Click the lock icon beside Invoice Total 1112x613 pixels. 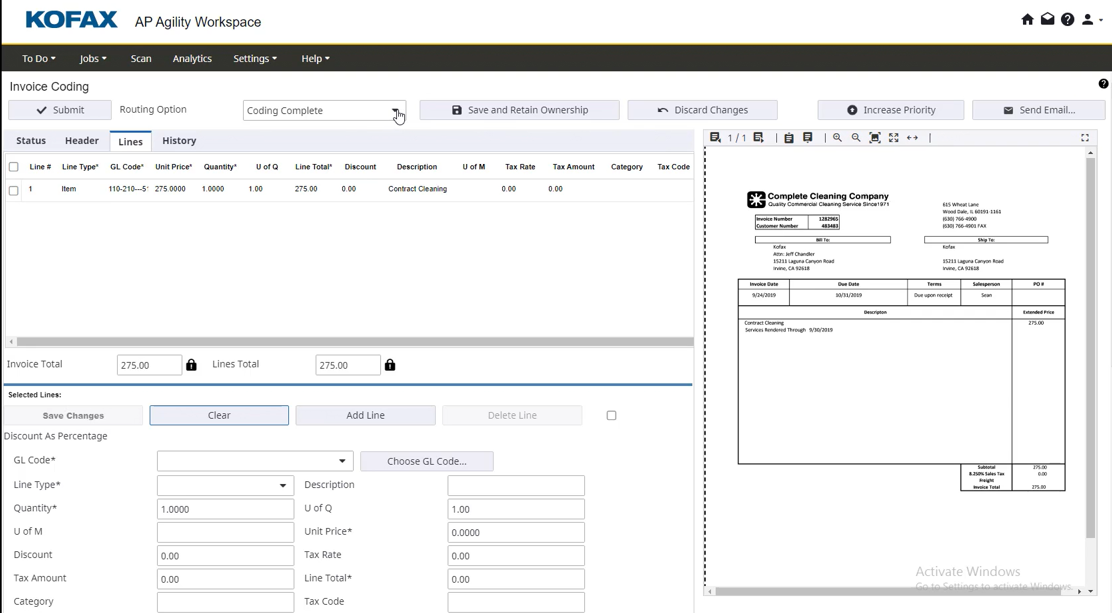(191, 365)
